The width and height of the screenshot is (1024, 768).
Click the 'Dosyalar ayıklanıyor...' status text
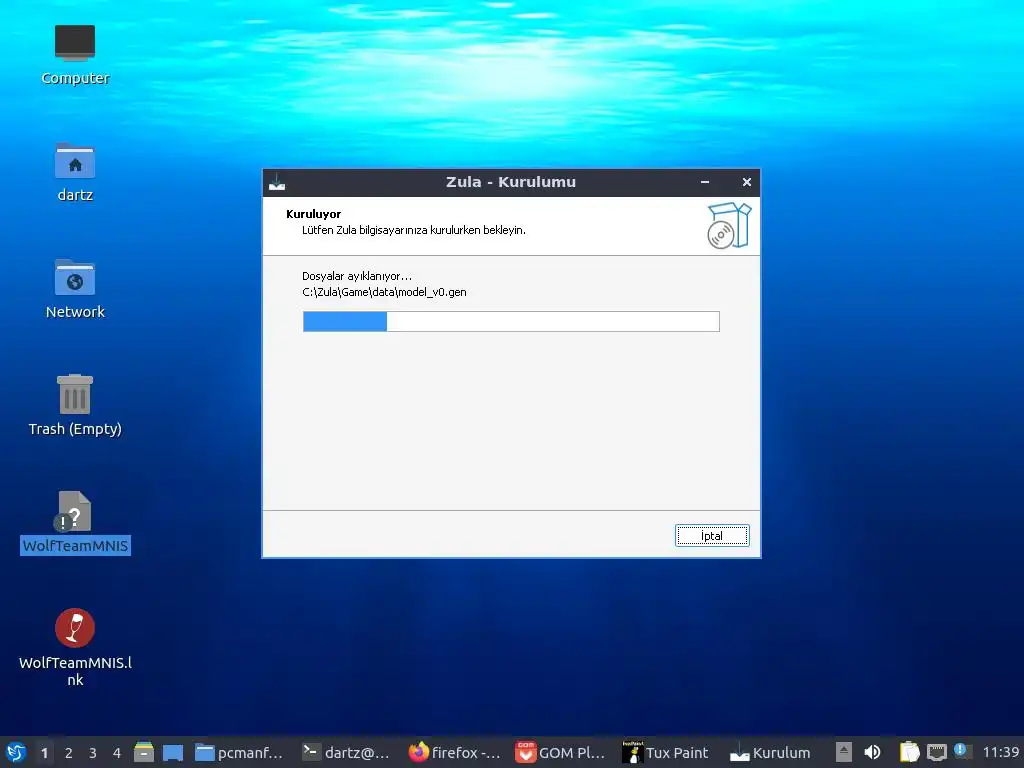357,276
